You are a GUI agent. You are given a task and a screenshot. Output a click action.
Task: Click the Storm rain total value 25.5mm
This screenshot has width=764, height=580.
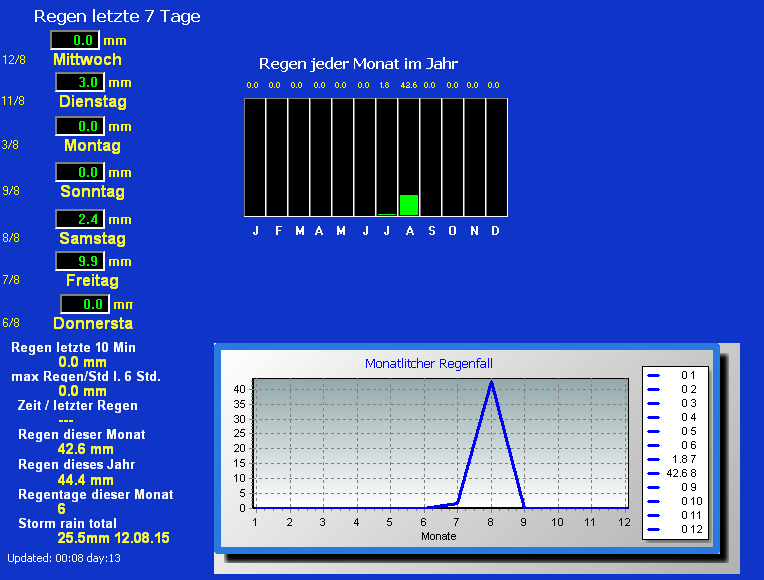tap(113, 538)
